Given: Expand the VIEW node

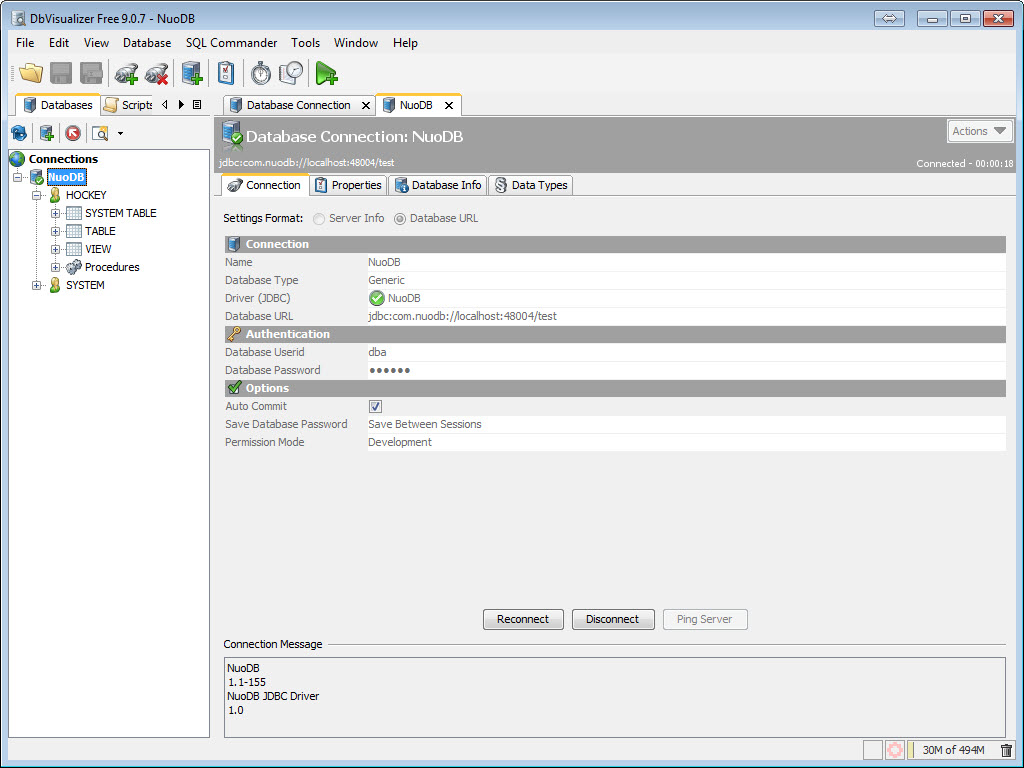Looking at the screenshot, I should click(56, 249).
